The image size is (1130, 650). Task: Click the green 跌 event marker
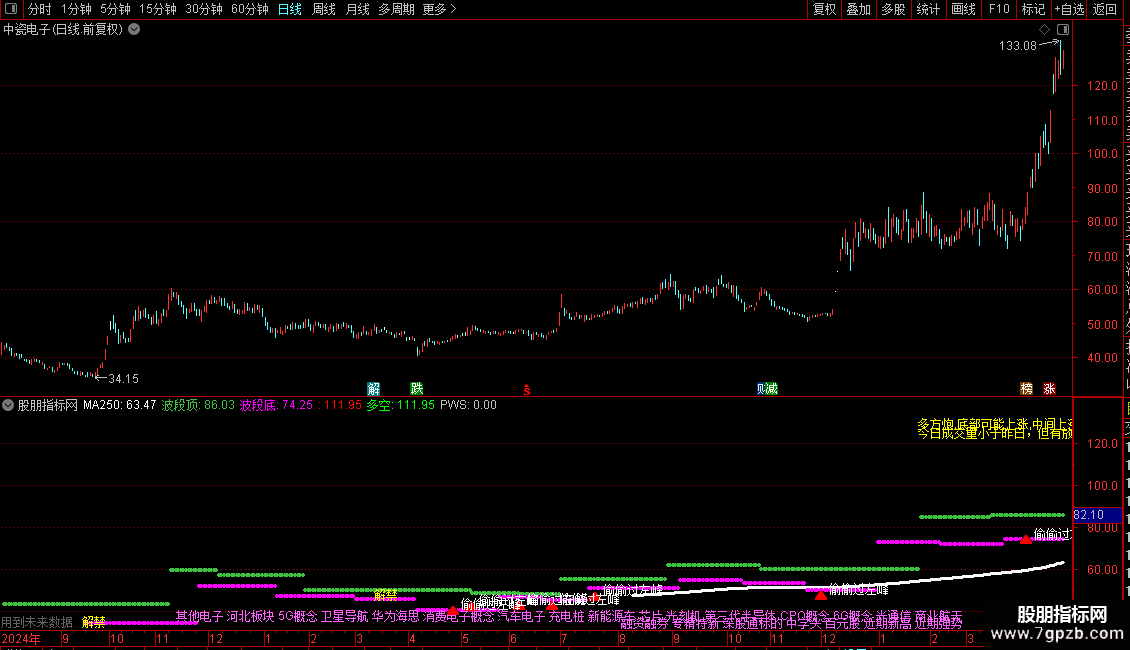pos(417,389)
